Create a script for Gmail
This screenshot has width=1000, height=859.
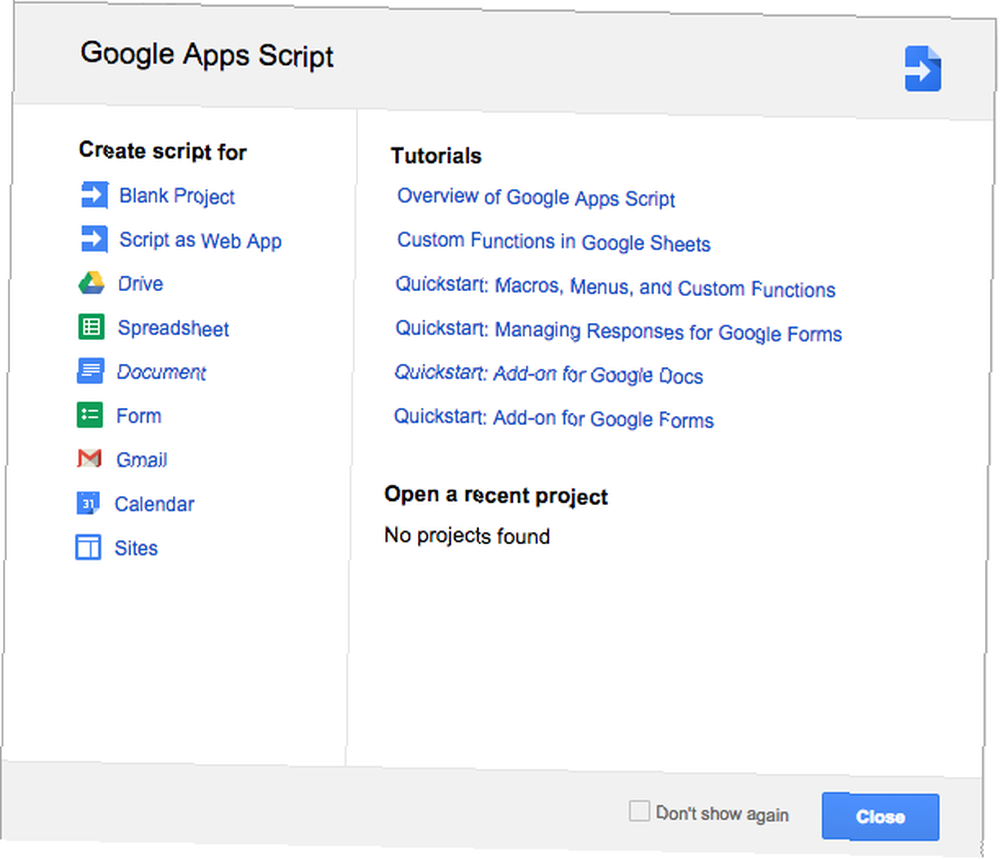142,460
